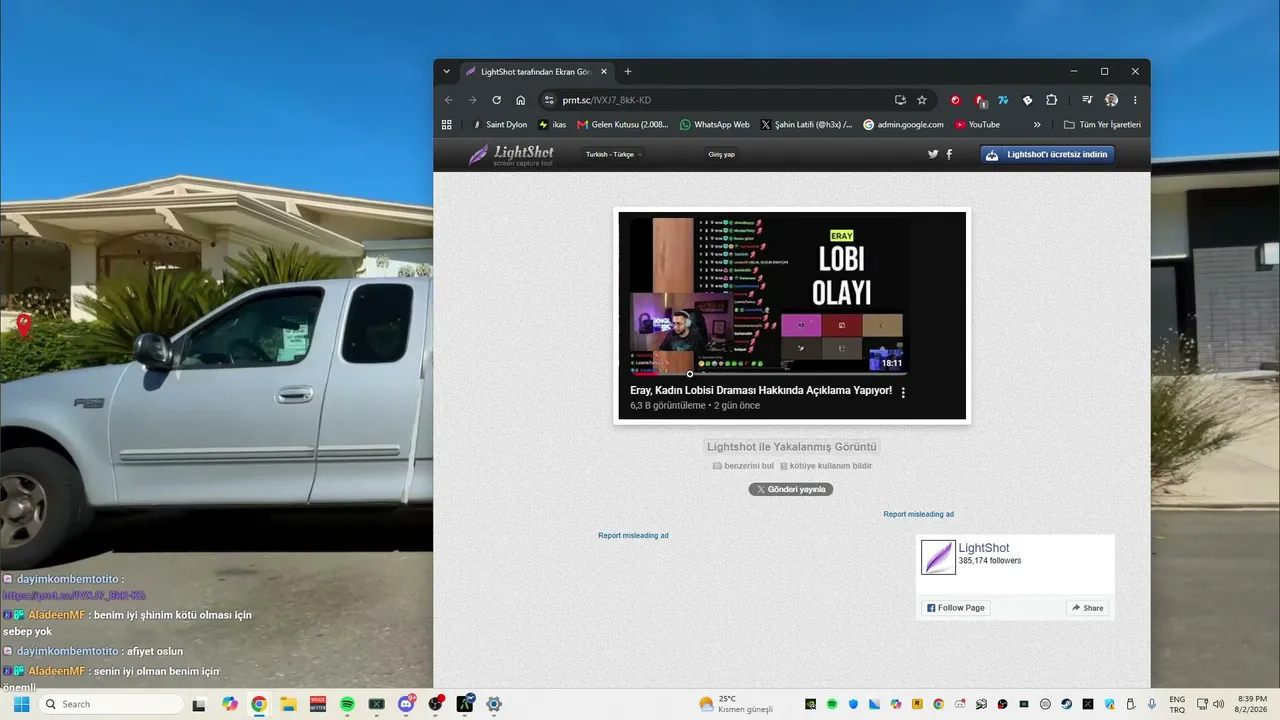1280x720 pixels.
Task: Open the Windows Start menu
Action: 21,704
